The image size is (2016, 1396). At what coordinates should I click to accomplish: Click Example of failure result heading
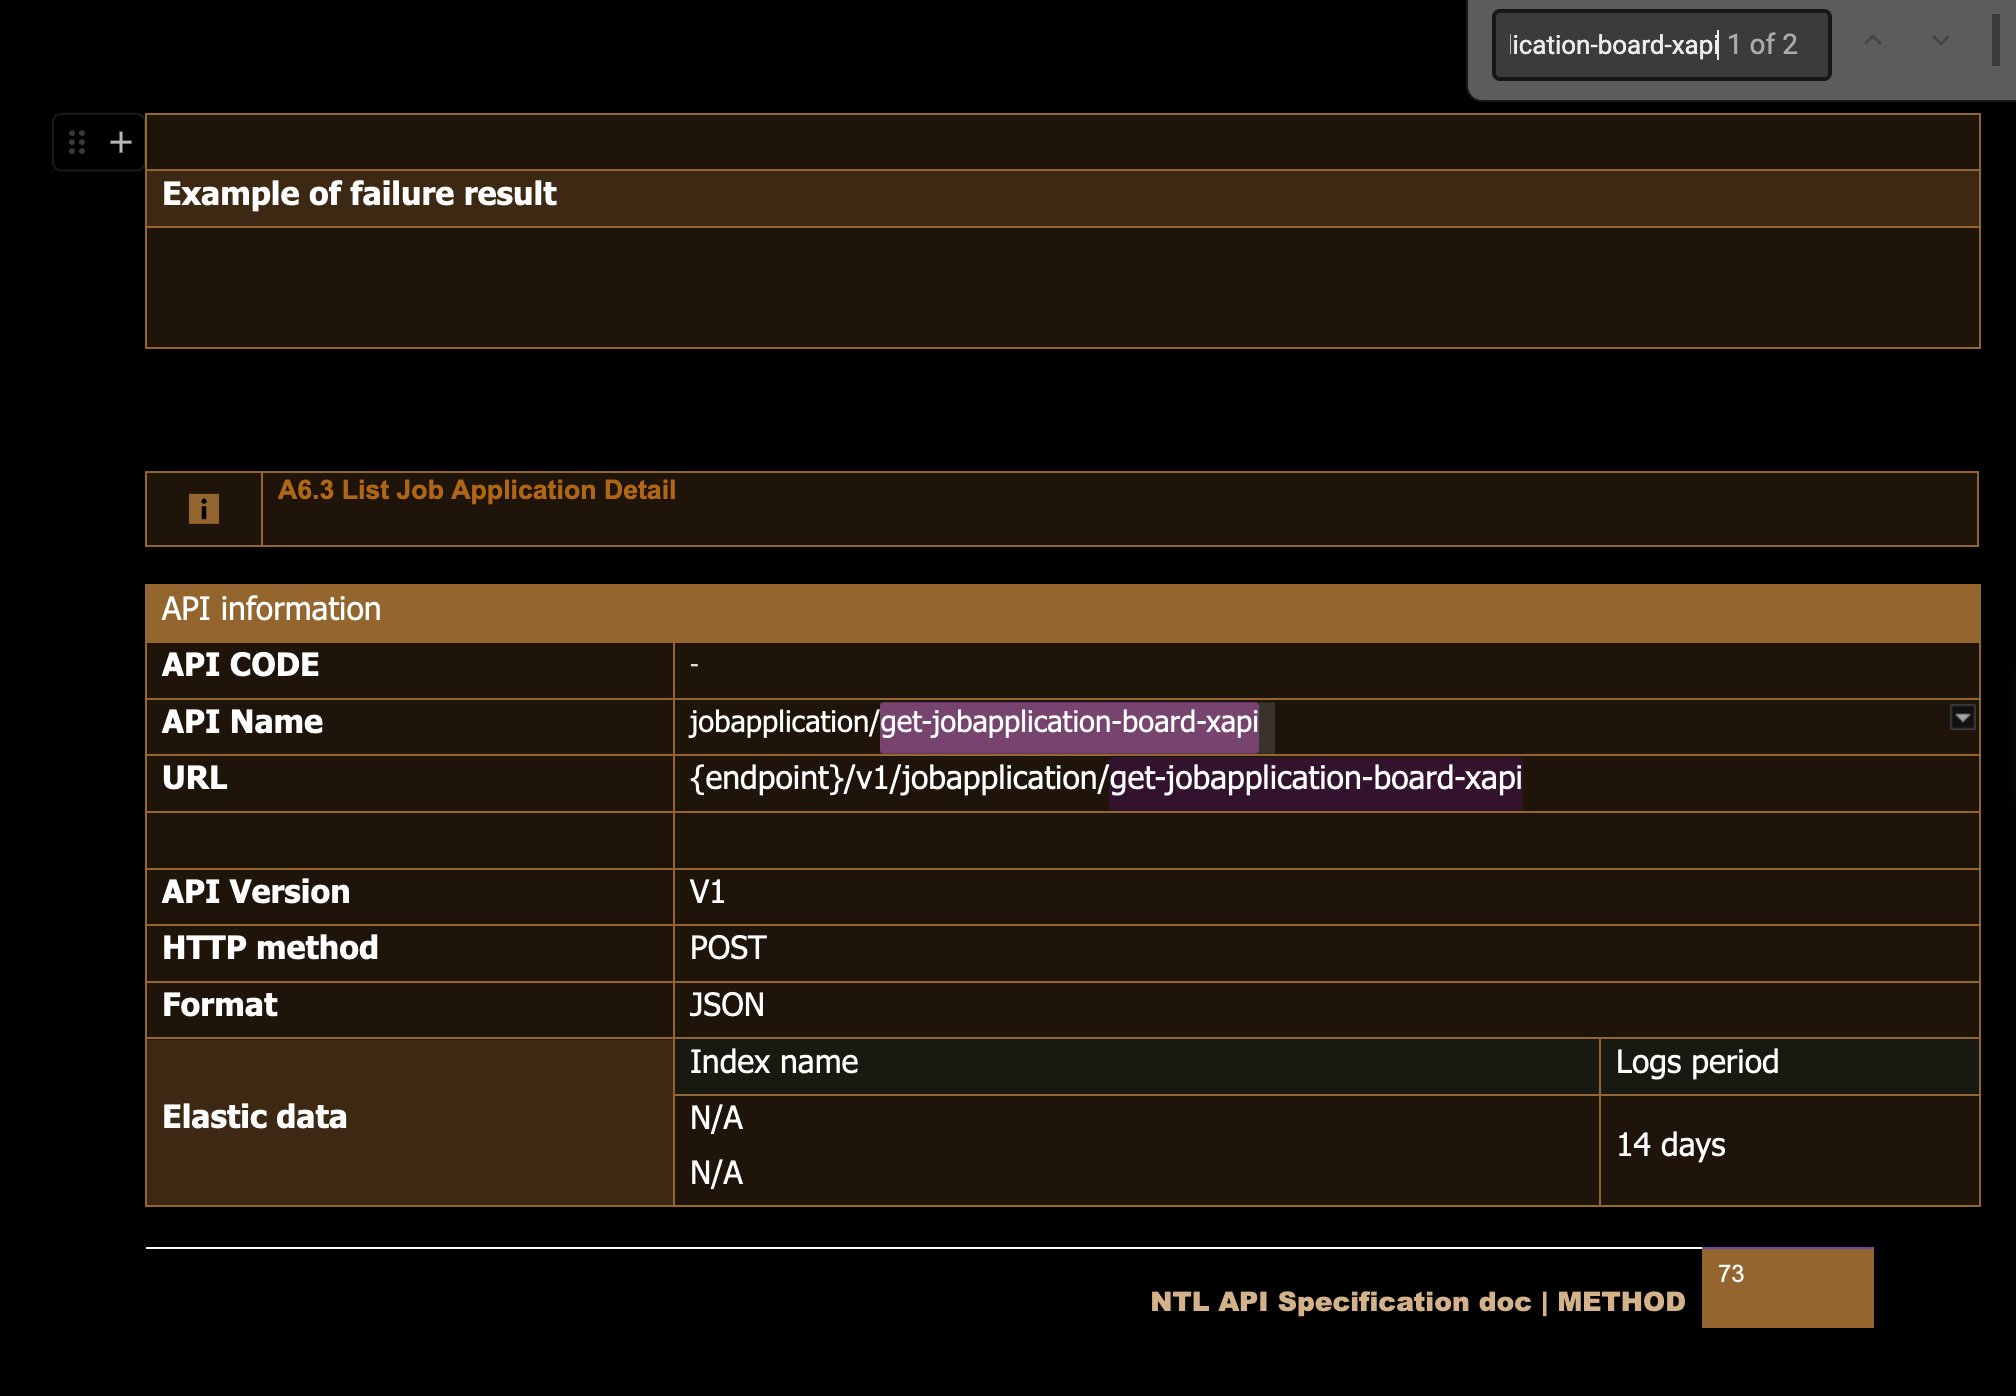tap(359, 194)
